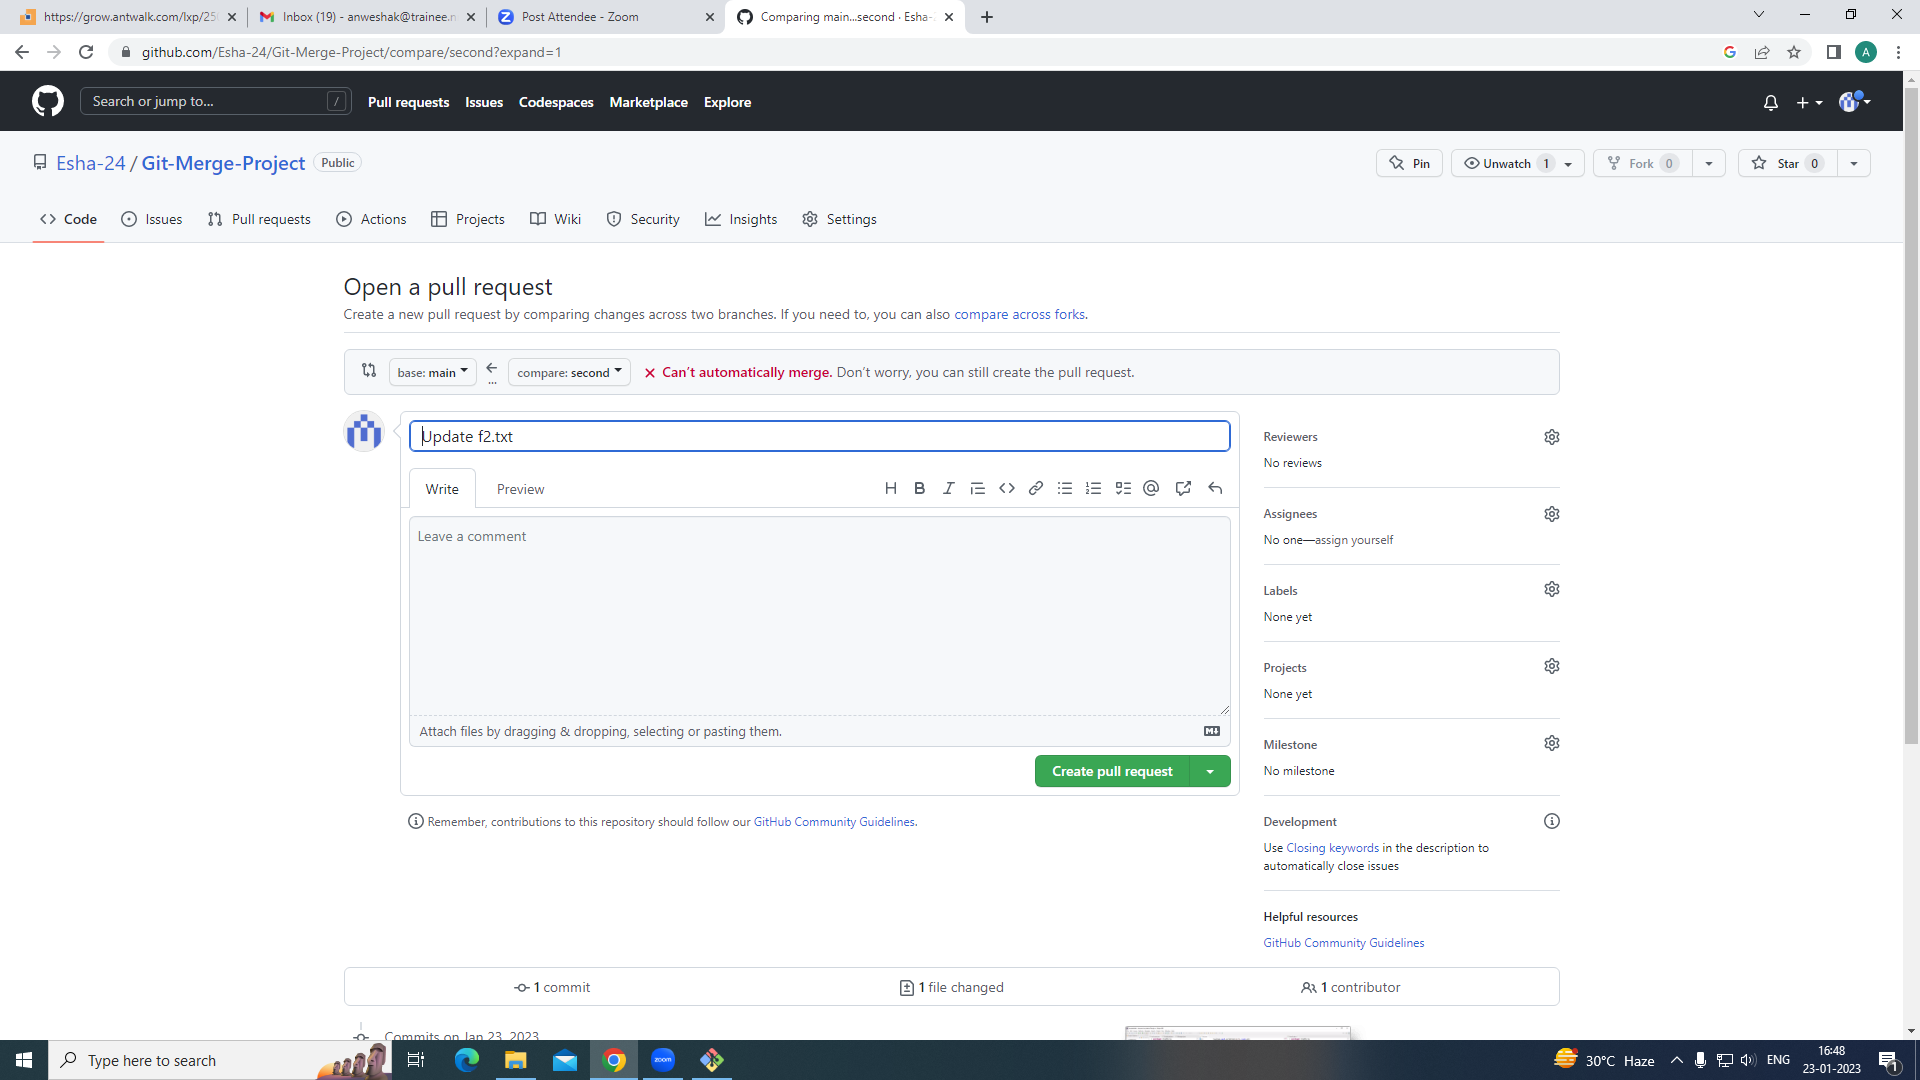
Task: Apply bold formatting in comment editor
Action: [x=919, y=488]
